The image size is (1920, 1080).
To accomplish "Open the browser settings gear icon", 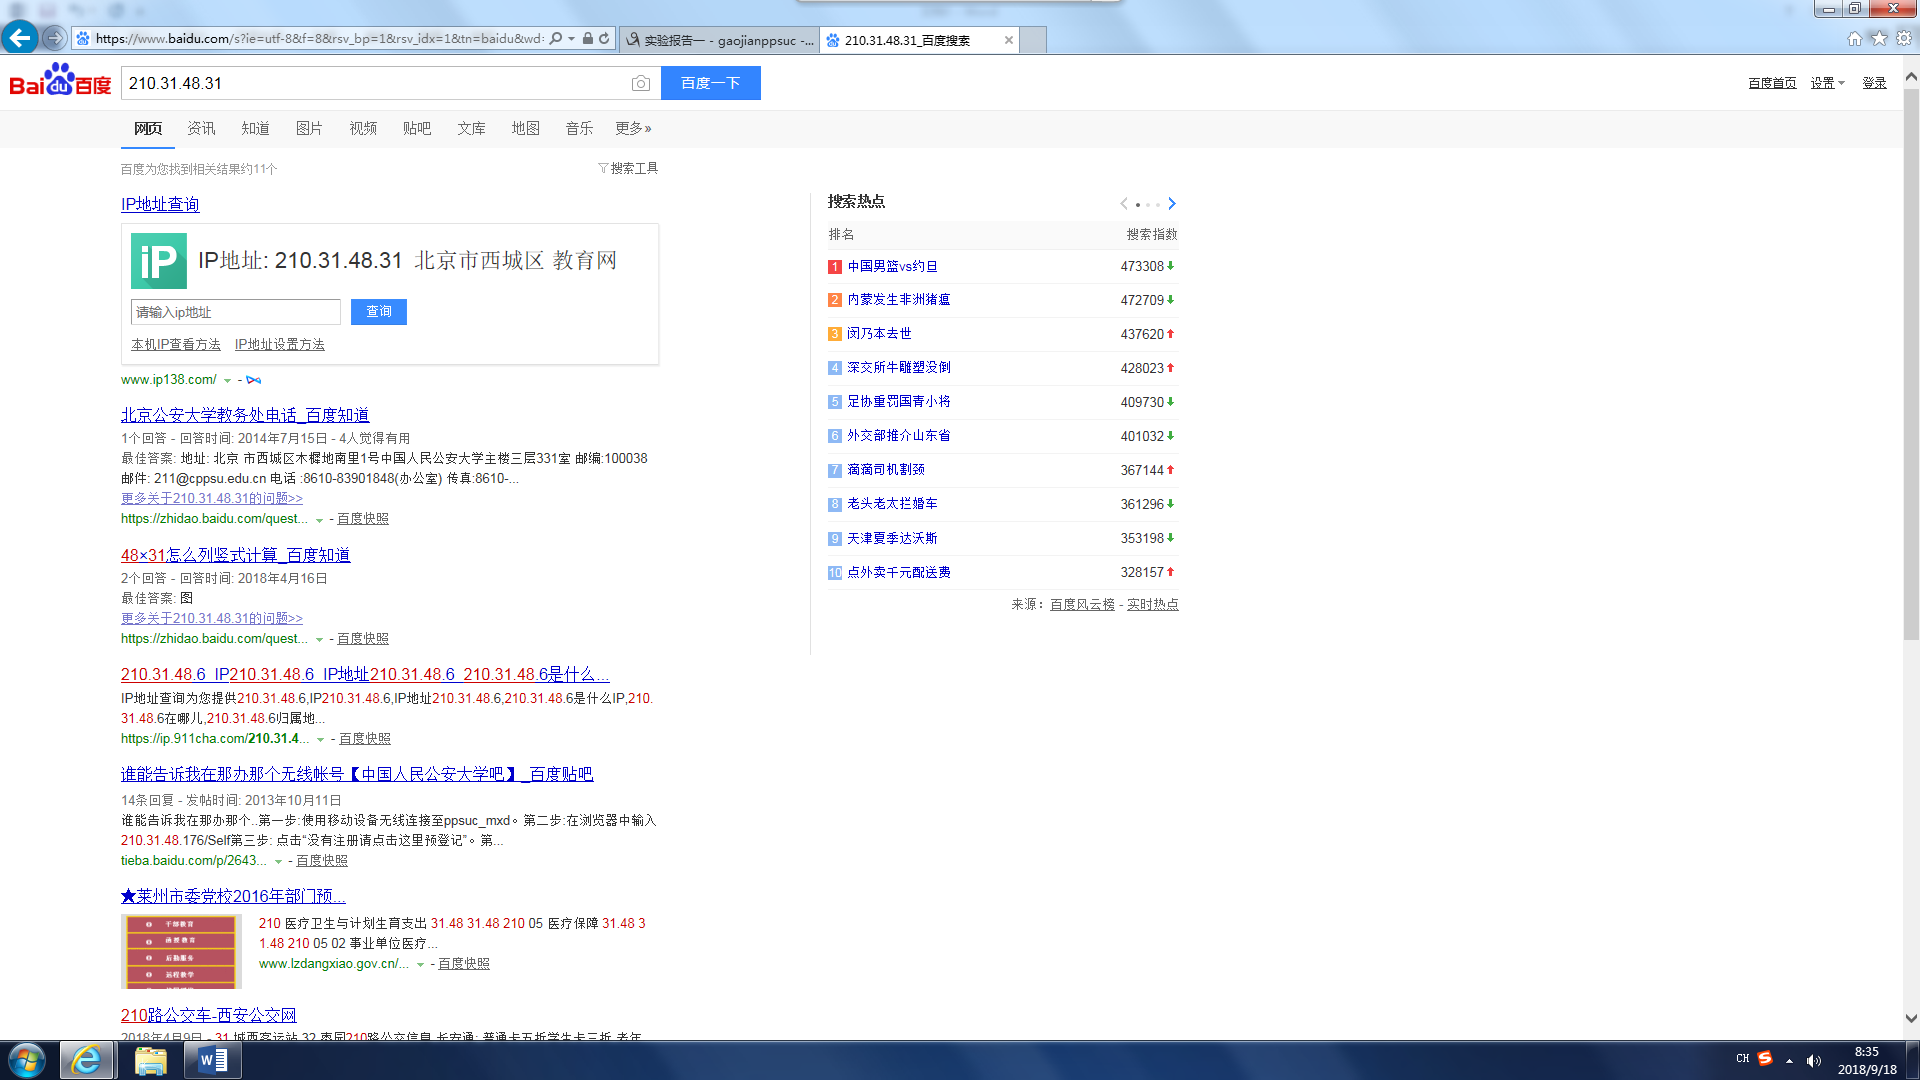I will (x=1904, y=39).
